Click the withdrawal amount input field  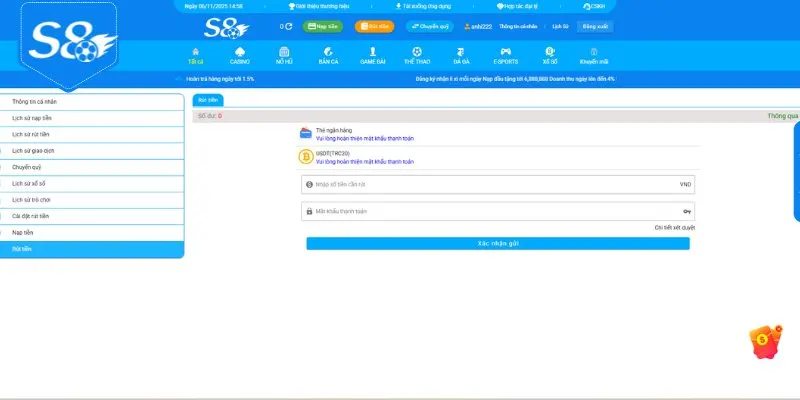[495, 184]
